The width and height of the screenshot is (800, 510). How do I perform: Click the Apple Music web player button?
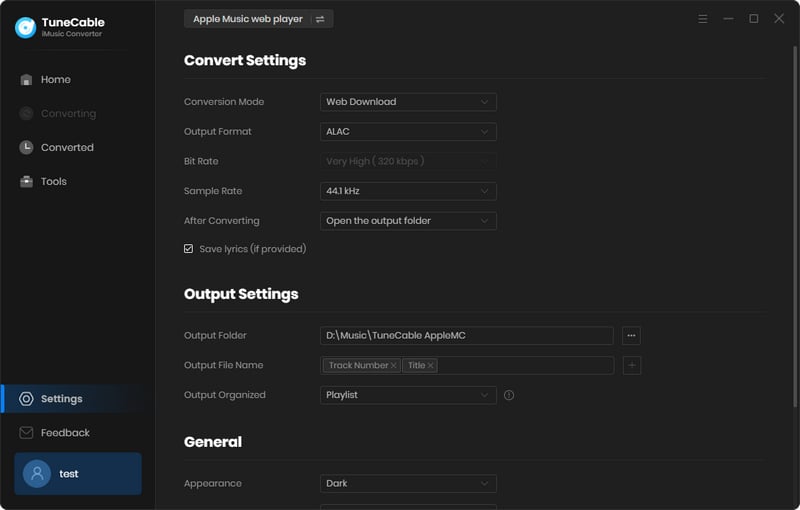pos(258,19)
